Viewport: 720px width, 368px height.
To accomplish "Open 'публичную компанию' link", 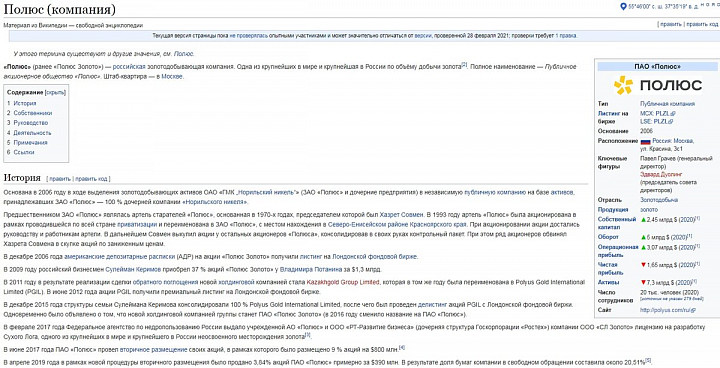I will [495, 192].
